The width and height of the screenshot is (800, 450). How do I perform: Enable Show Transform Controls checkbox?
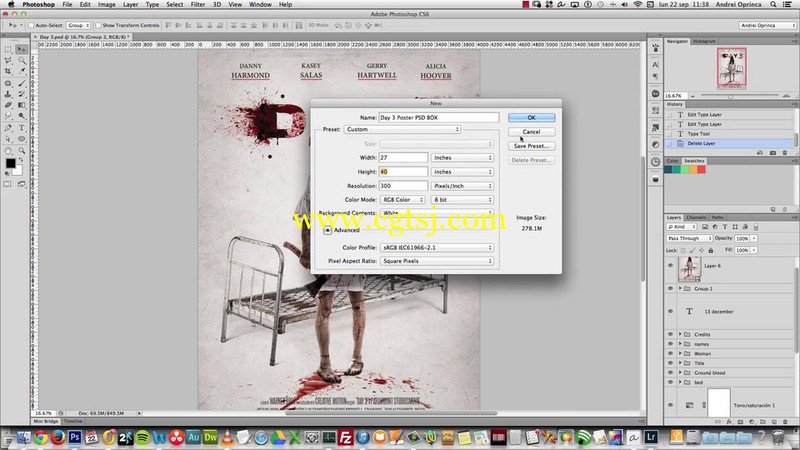point(98,25)
